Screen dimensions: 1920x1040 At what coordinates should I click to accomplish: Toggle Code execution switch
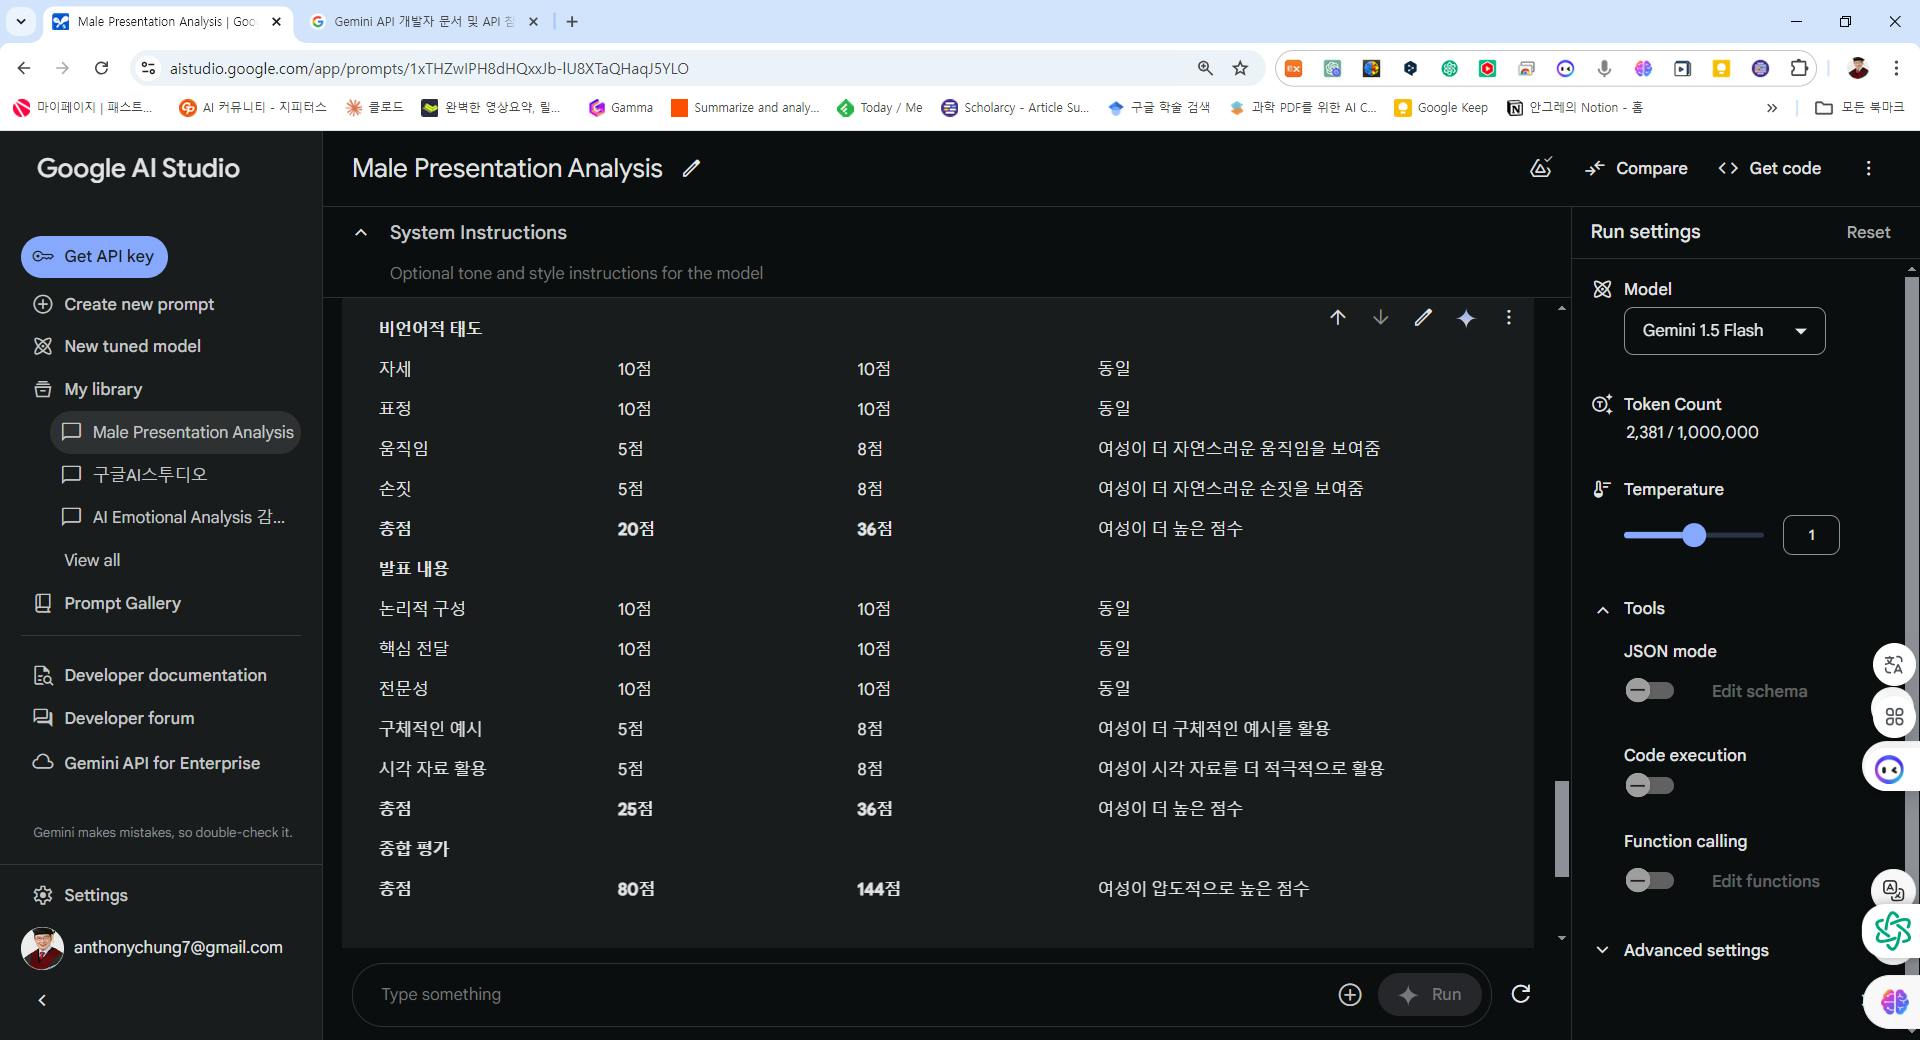[x=1649, y=786]
